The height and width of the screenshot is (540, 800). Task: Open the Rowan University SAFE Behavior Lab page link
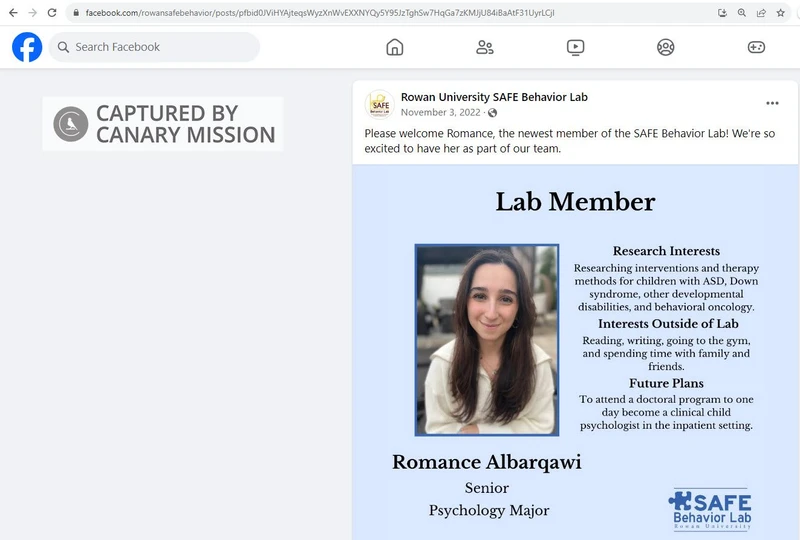(x=494, y=97)
